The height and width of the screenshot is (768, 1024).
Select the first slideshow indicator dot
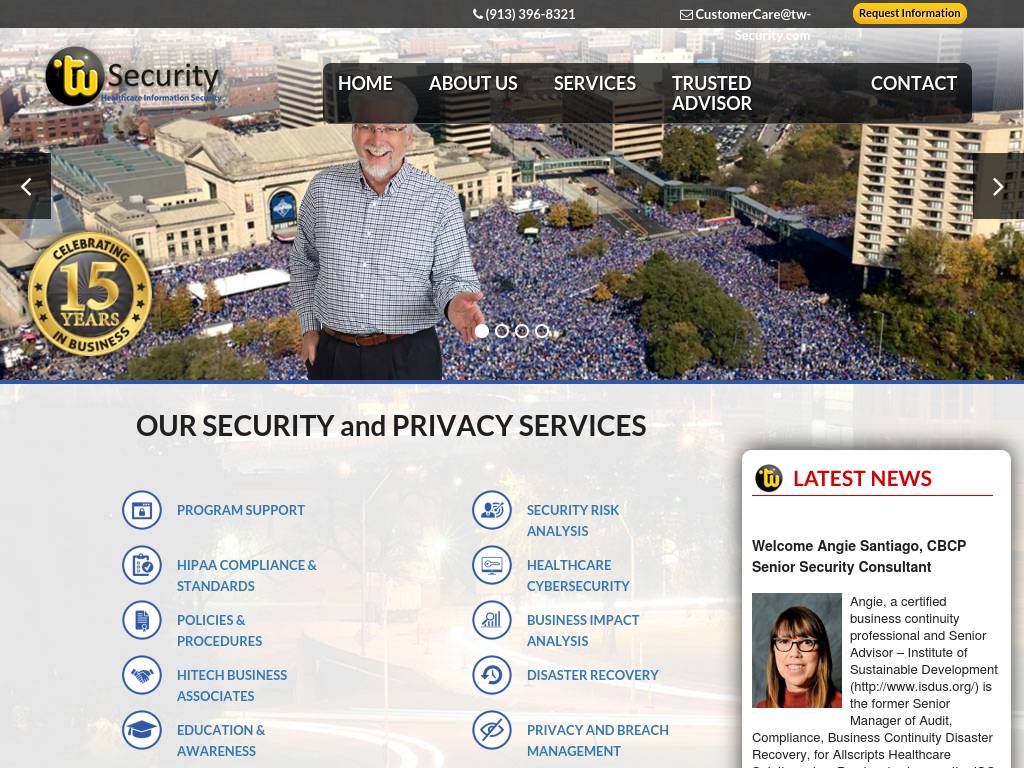click(x=482, y=331)
